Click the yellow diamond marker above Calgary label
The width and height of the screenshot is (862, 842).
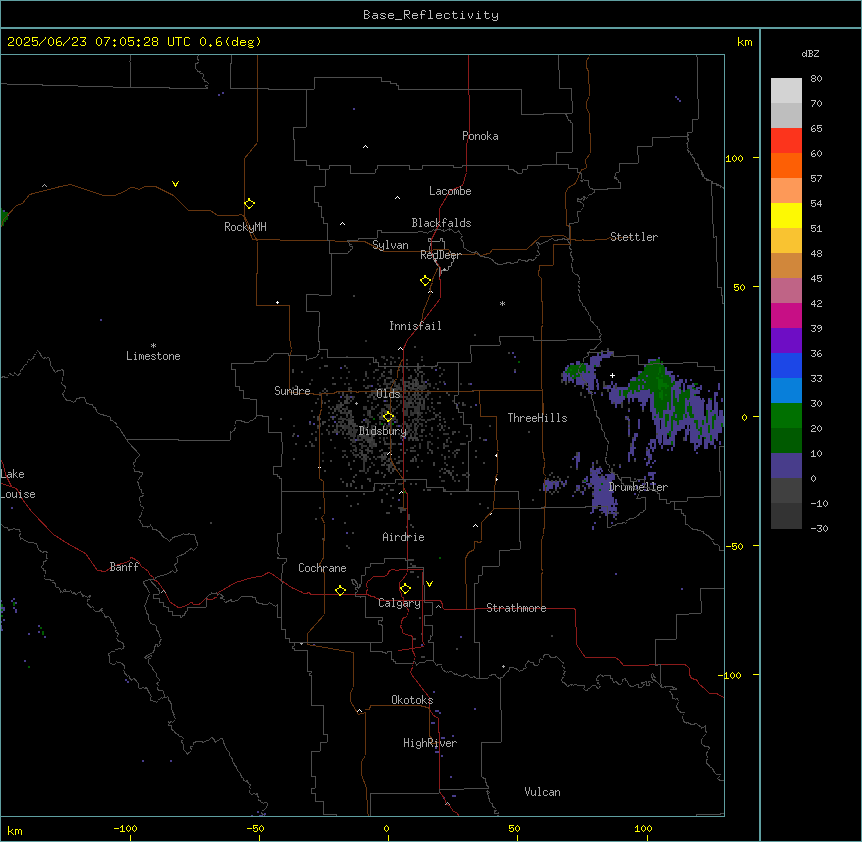(x=405, y=589)
